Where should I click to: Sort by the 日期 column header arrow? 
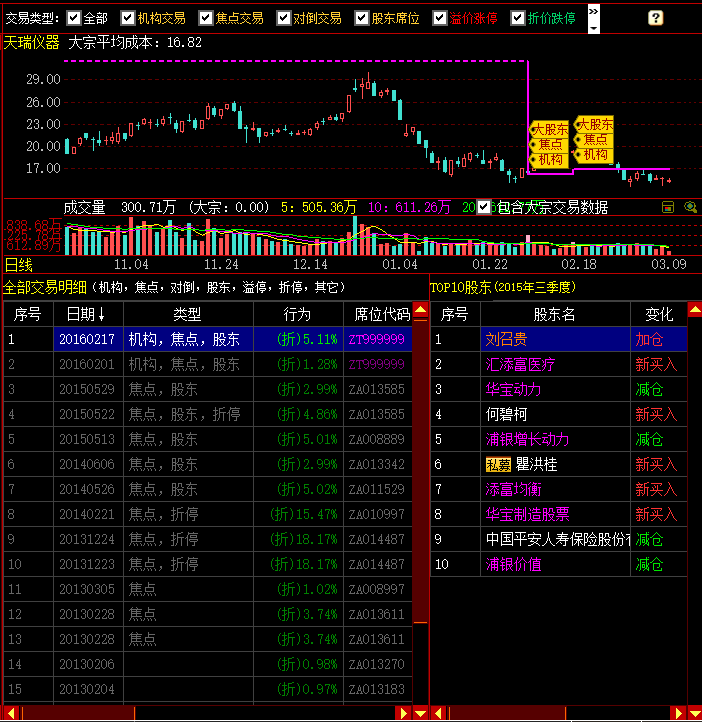coord(101,314)
